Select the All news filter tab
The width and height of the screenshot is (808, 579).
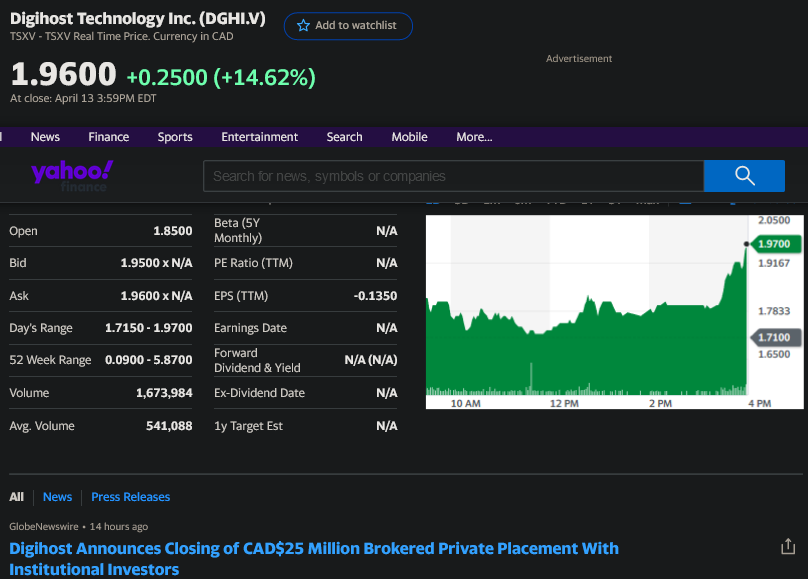[x=17, y=497]
